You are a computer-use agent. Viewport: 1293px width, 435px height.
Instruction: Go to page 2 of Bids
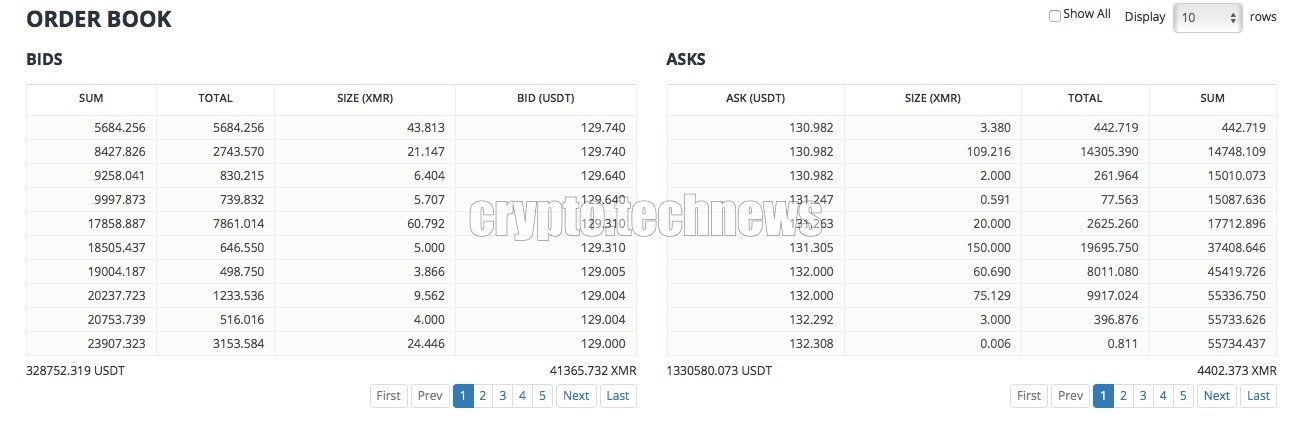pyautogui.click(x=482, y=396)
